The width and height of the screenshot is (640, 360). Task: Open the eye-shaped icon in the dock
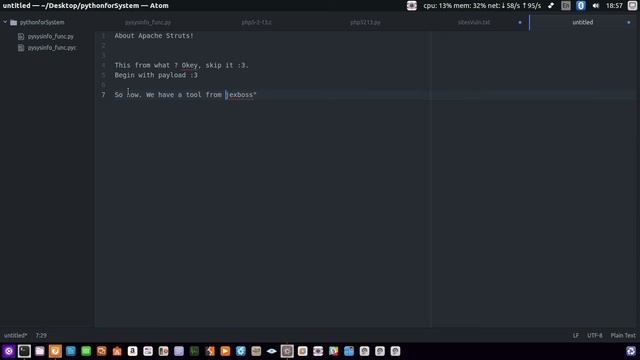[271, 351]
